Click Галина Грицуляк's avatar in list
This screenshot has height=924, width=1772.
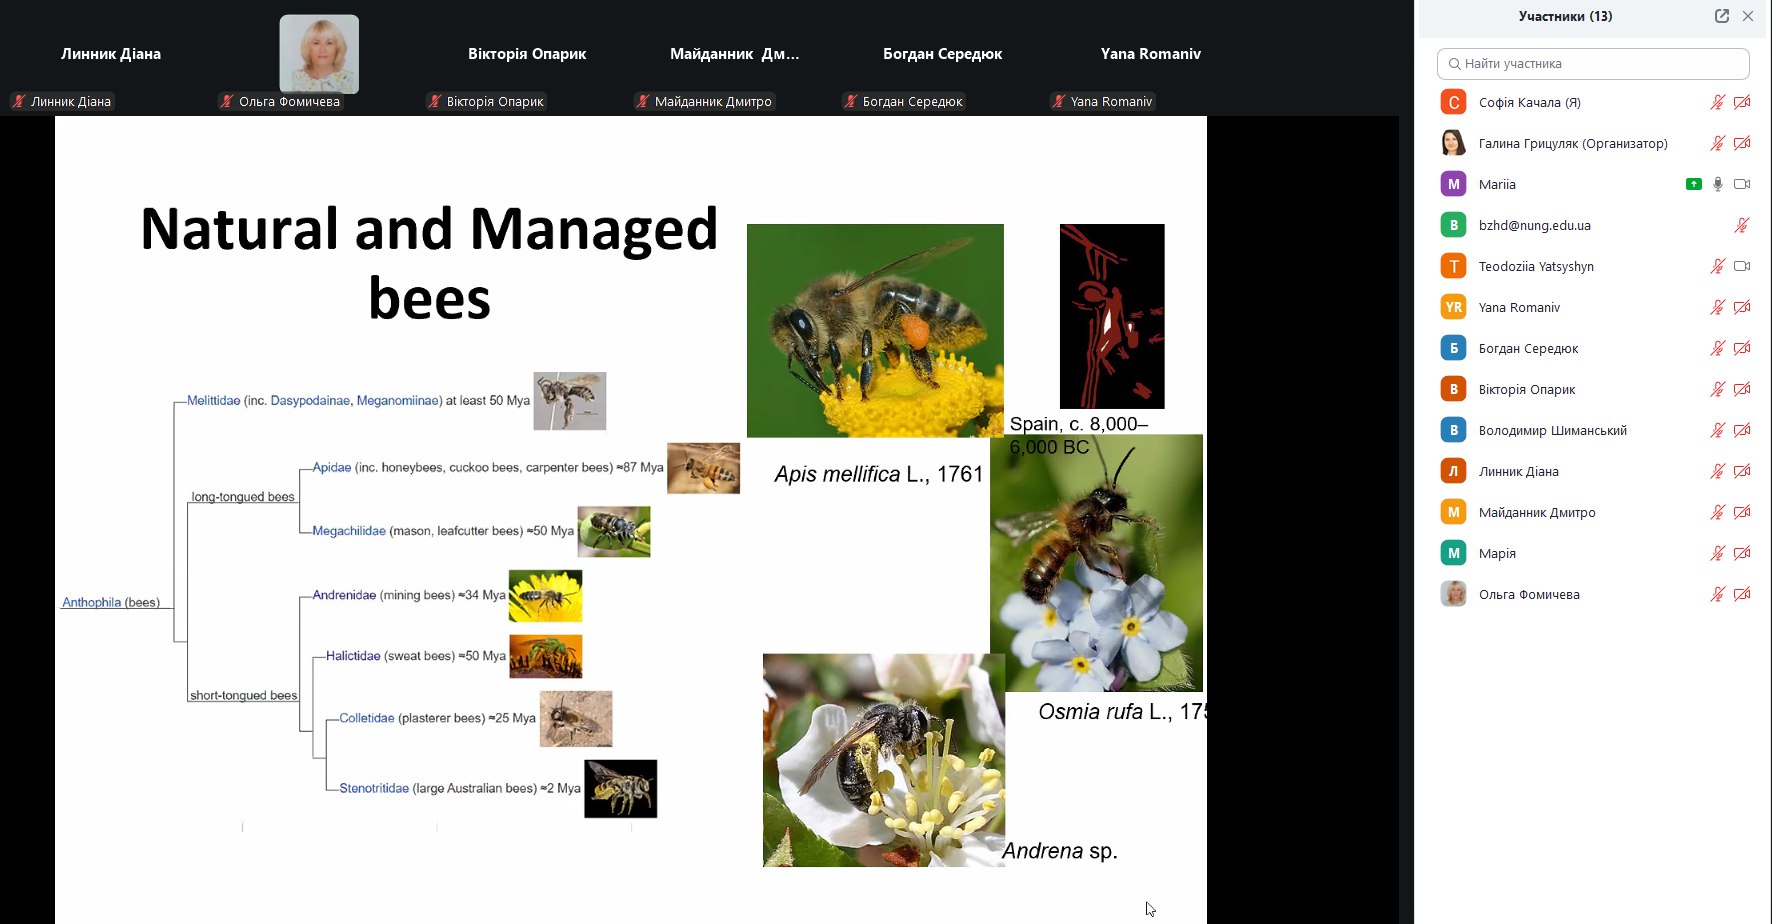coord(1453,143)
